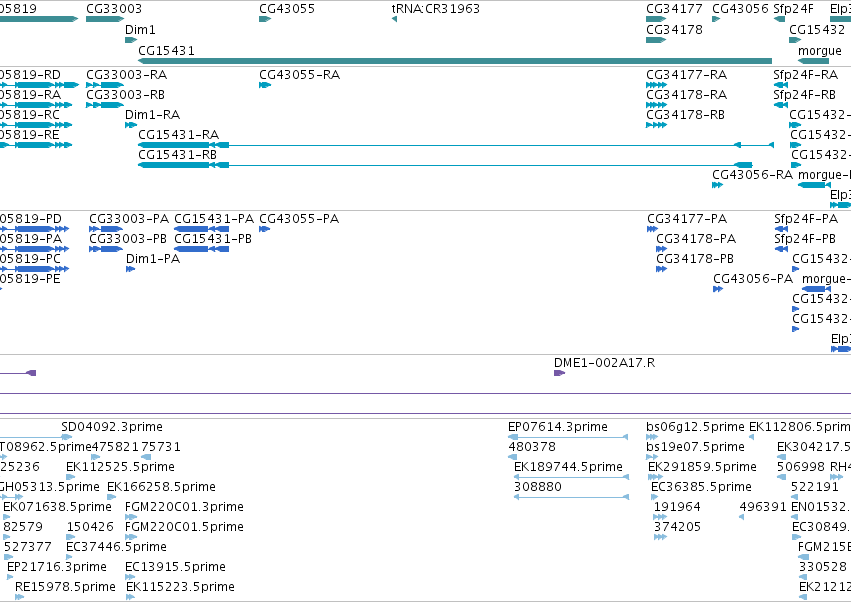Viewport: 851px width, 602px height.
Task: Click EST EK115223.5prime
Action: 180,587
